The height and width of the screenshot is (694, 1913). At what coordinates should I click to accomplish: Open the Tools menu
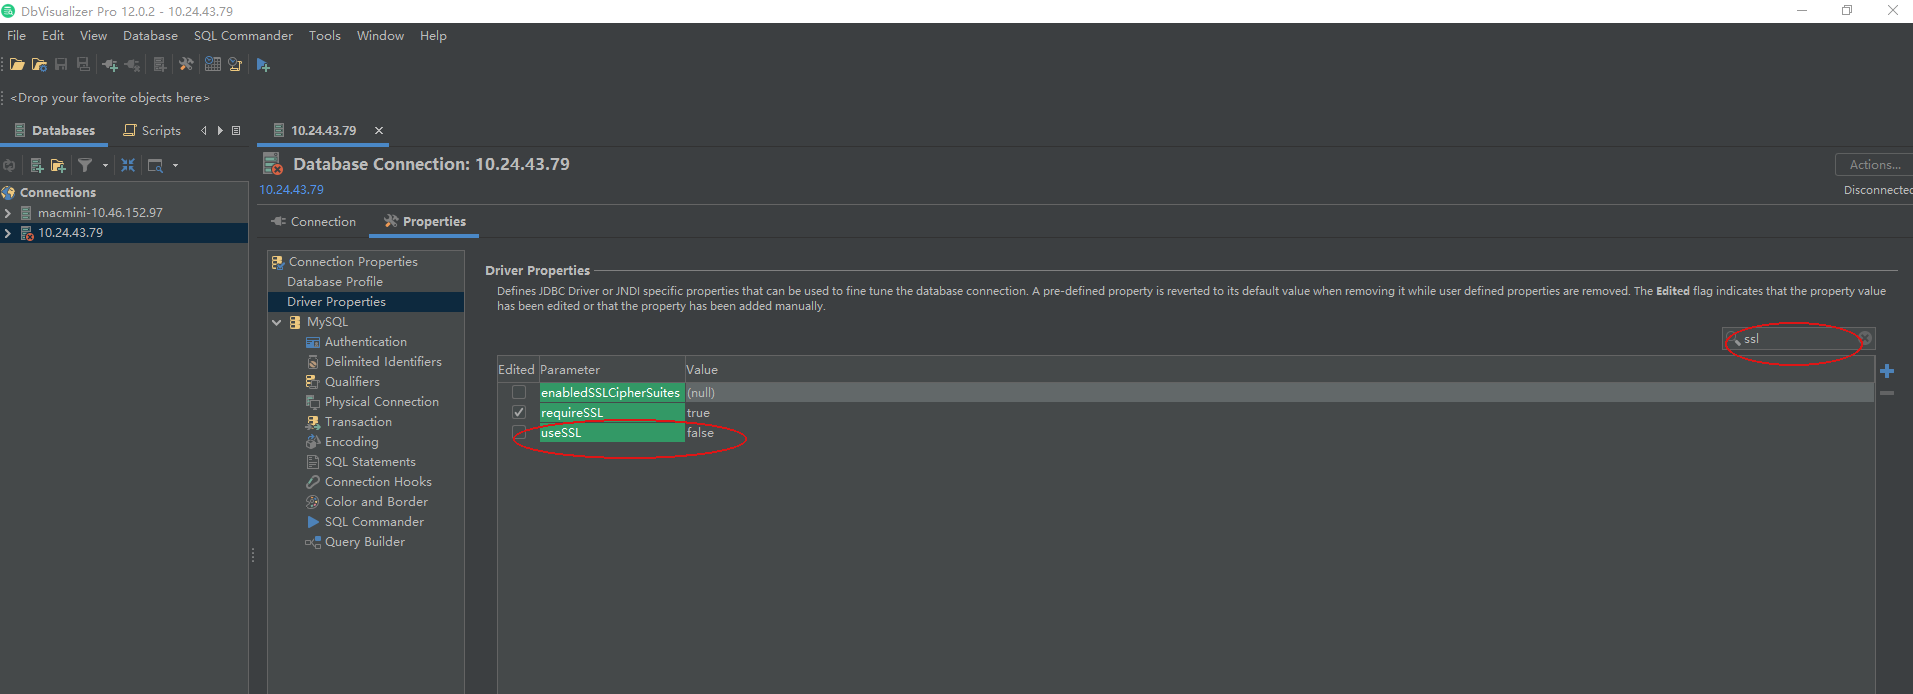pyautogui.click(x=325, y=35)
